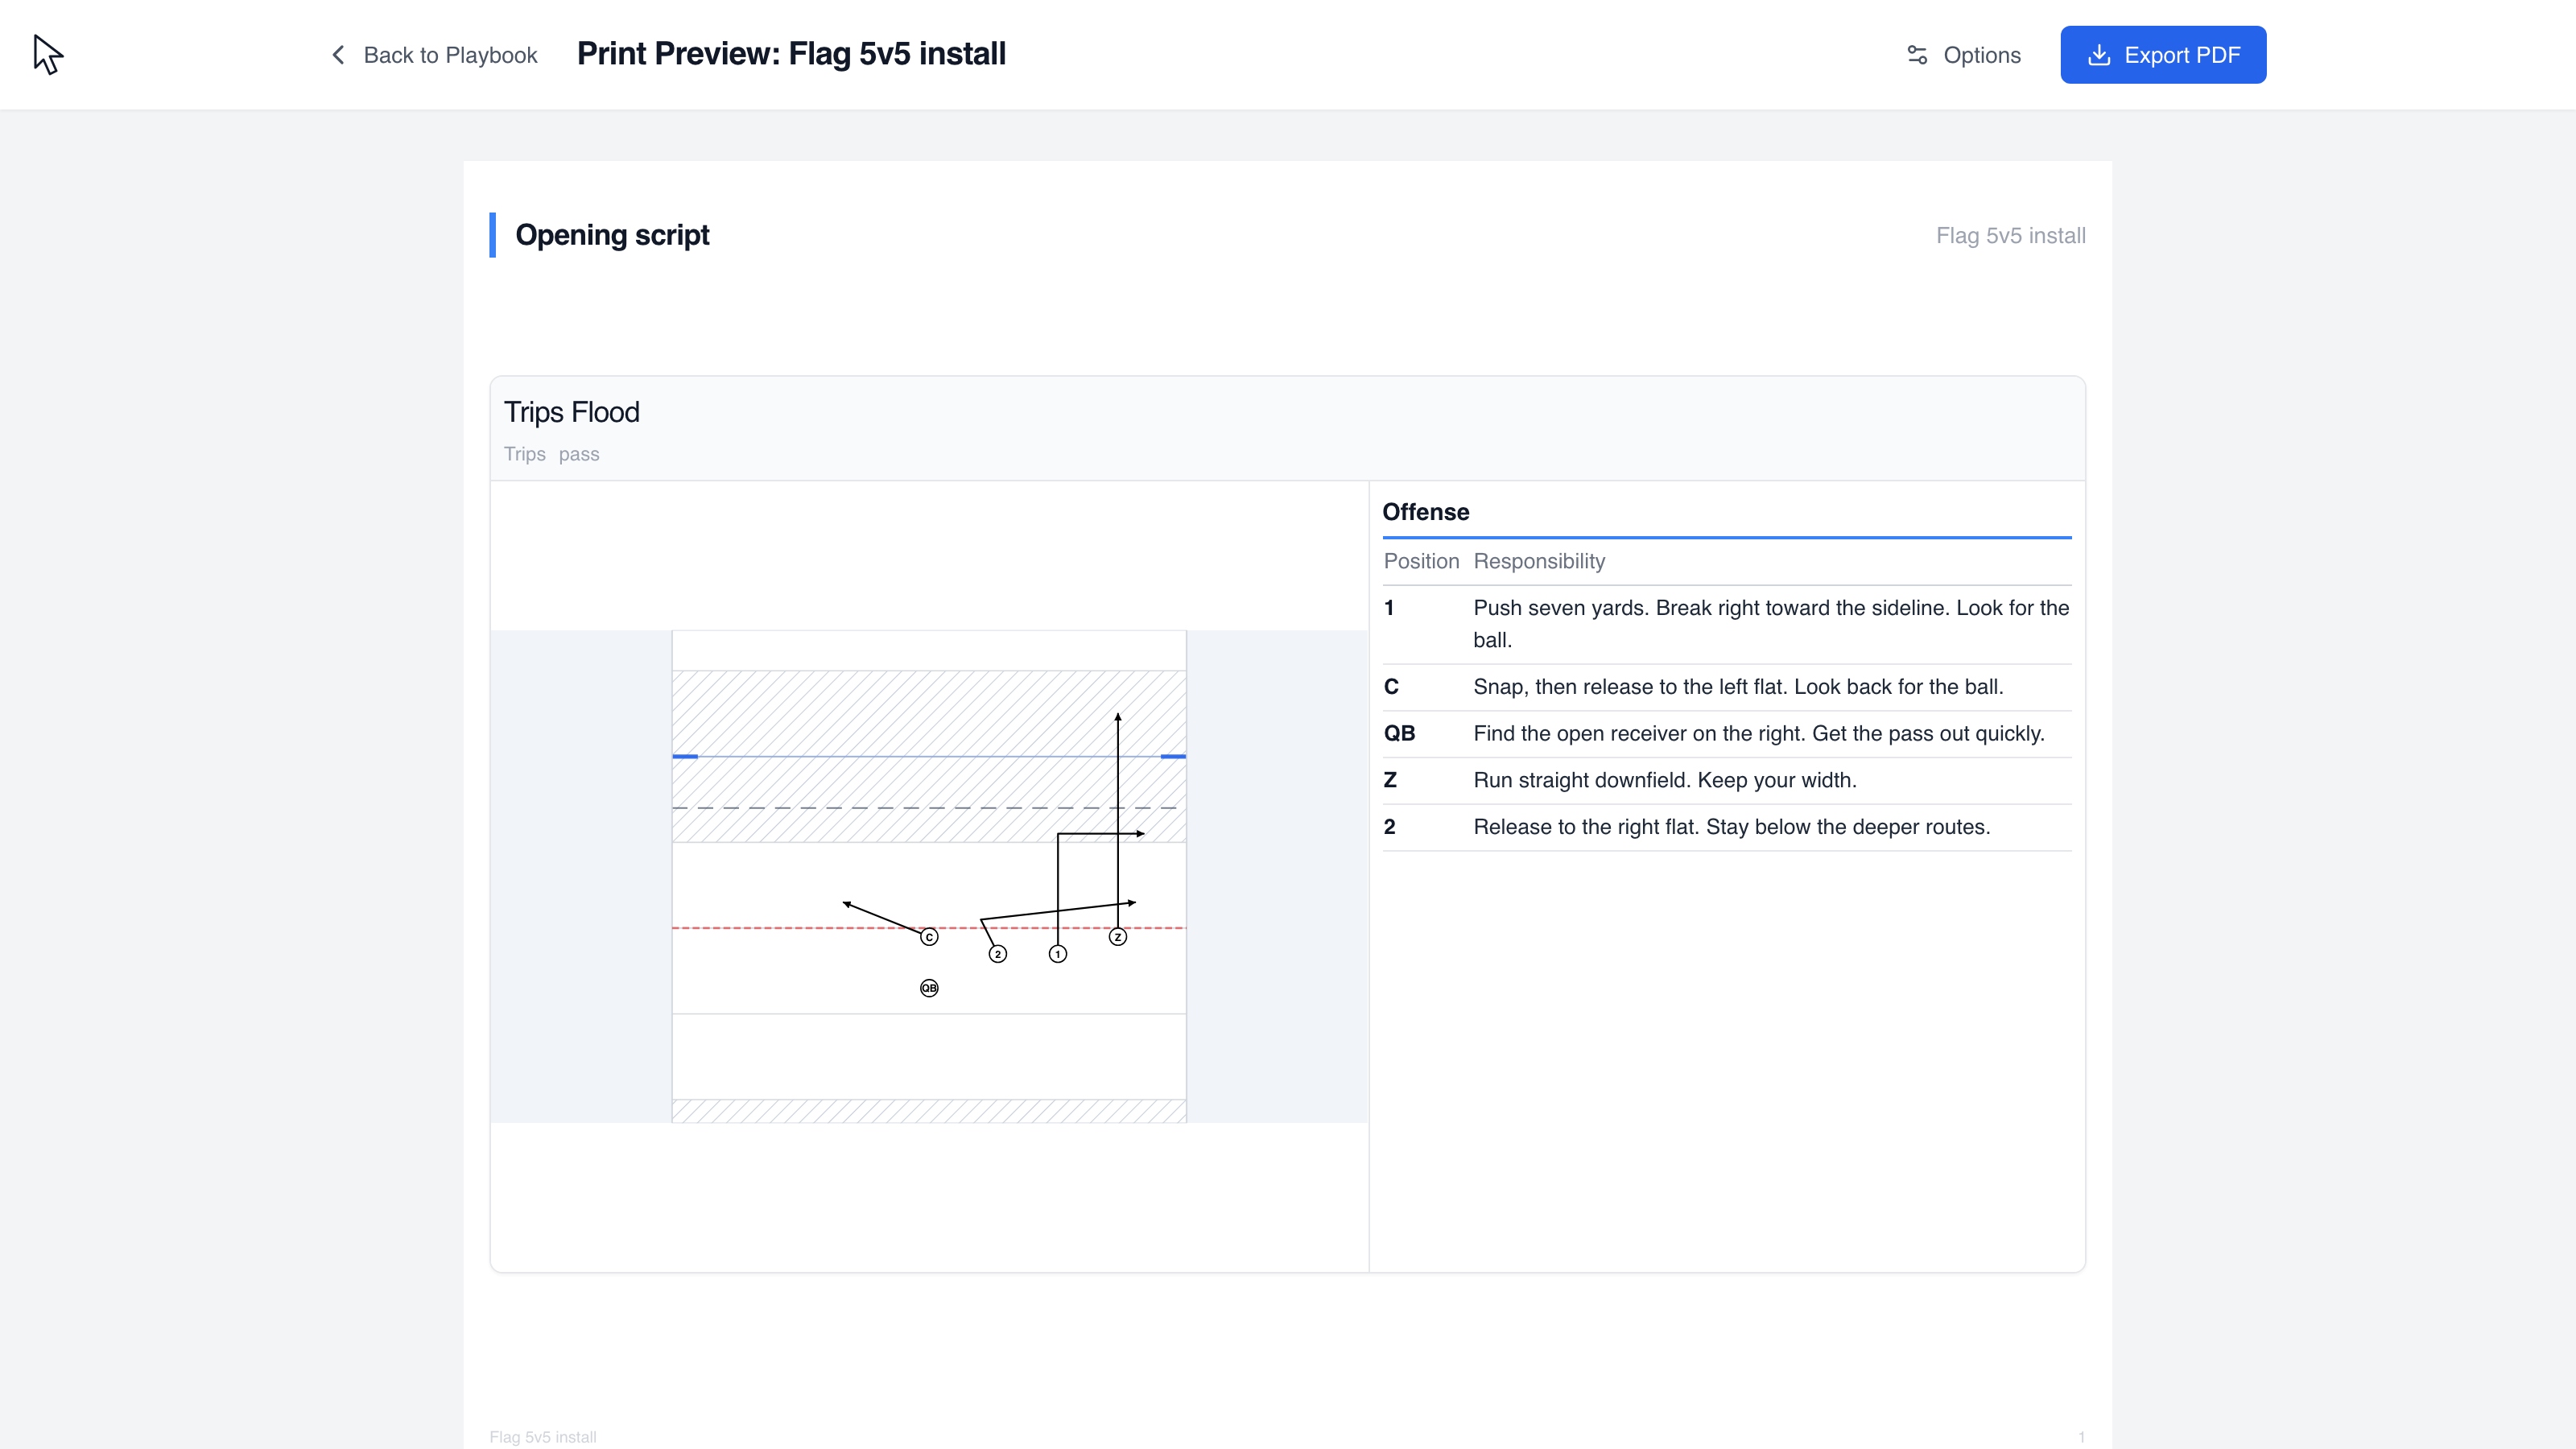Open the Options panel
This screenshot has width=2576, height=1449.
coord(1963,55)
